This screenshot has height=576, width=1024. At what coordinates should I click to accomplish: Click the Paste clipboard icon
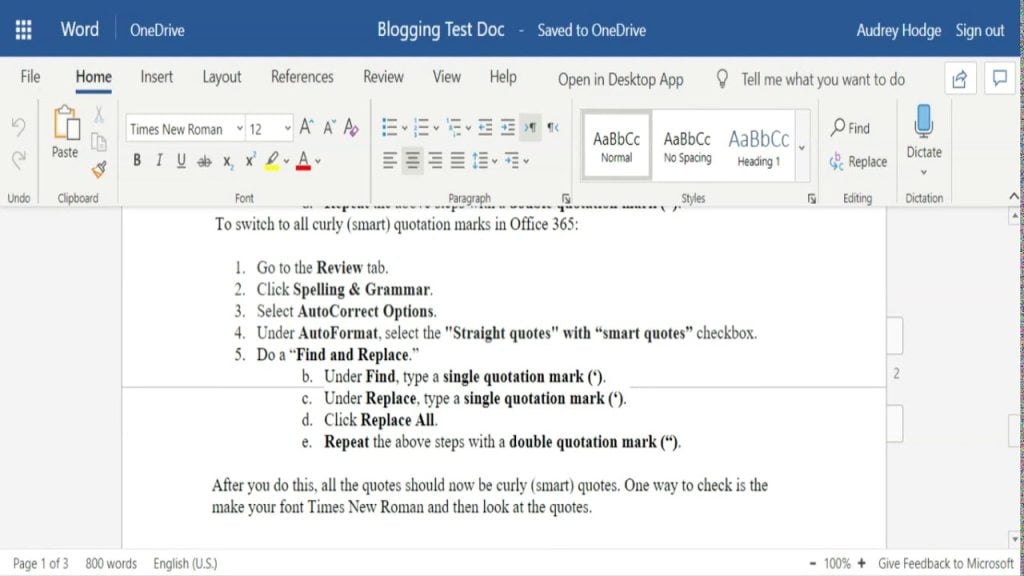click(65, 123)
